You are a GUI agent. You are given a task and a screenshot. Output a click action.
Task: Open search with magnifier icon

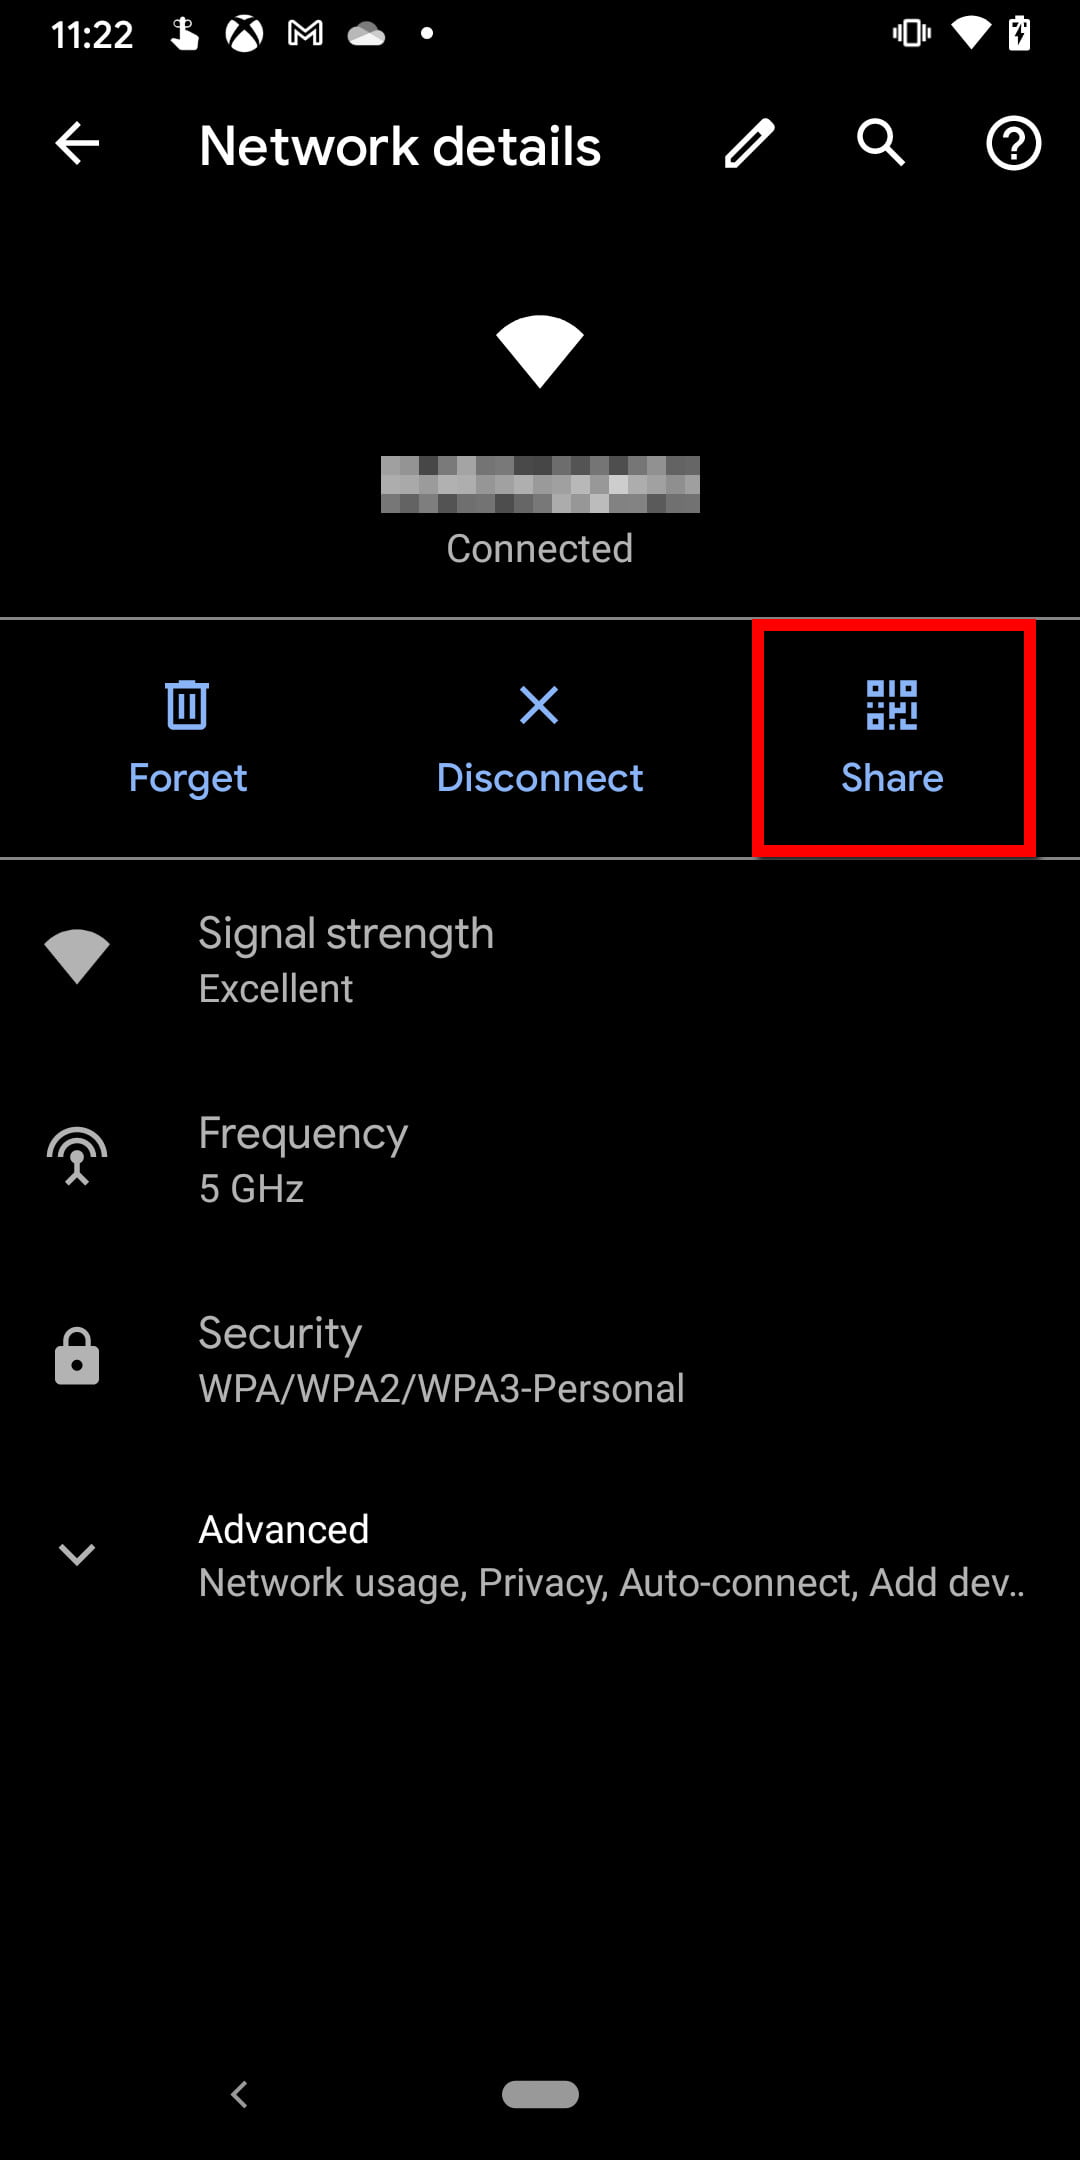(x=880, y=143)
